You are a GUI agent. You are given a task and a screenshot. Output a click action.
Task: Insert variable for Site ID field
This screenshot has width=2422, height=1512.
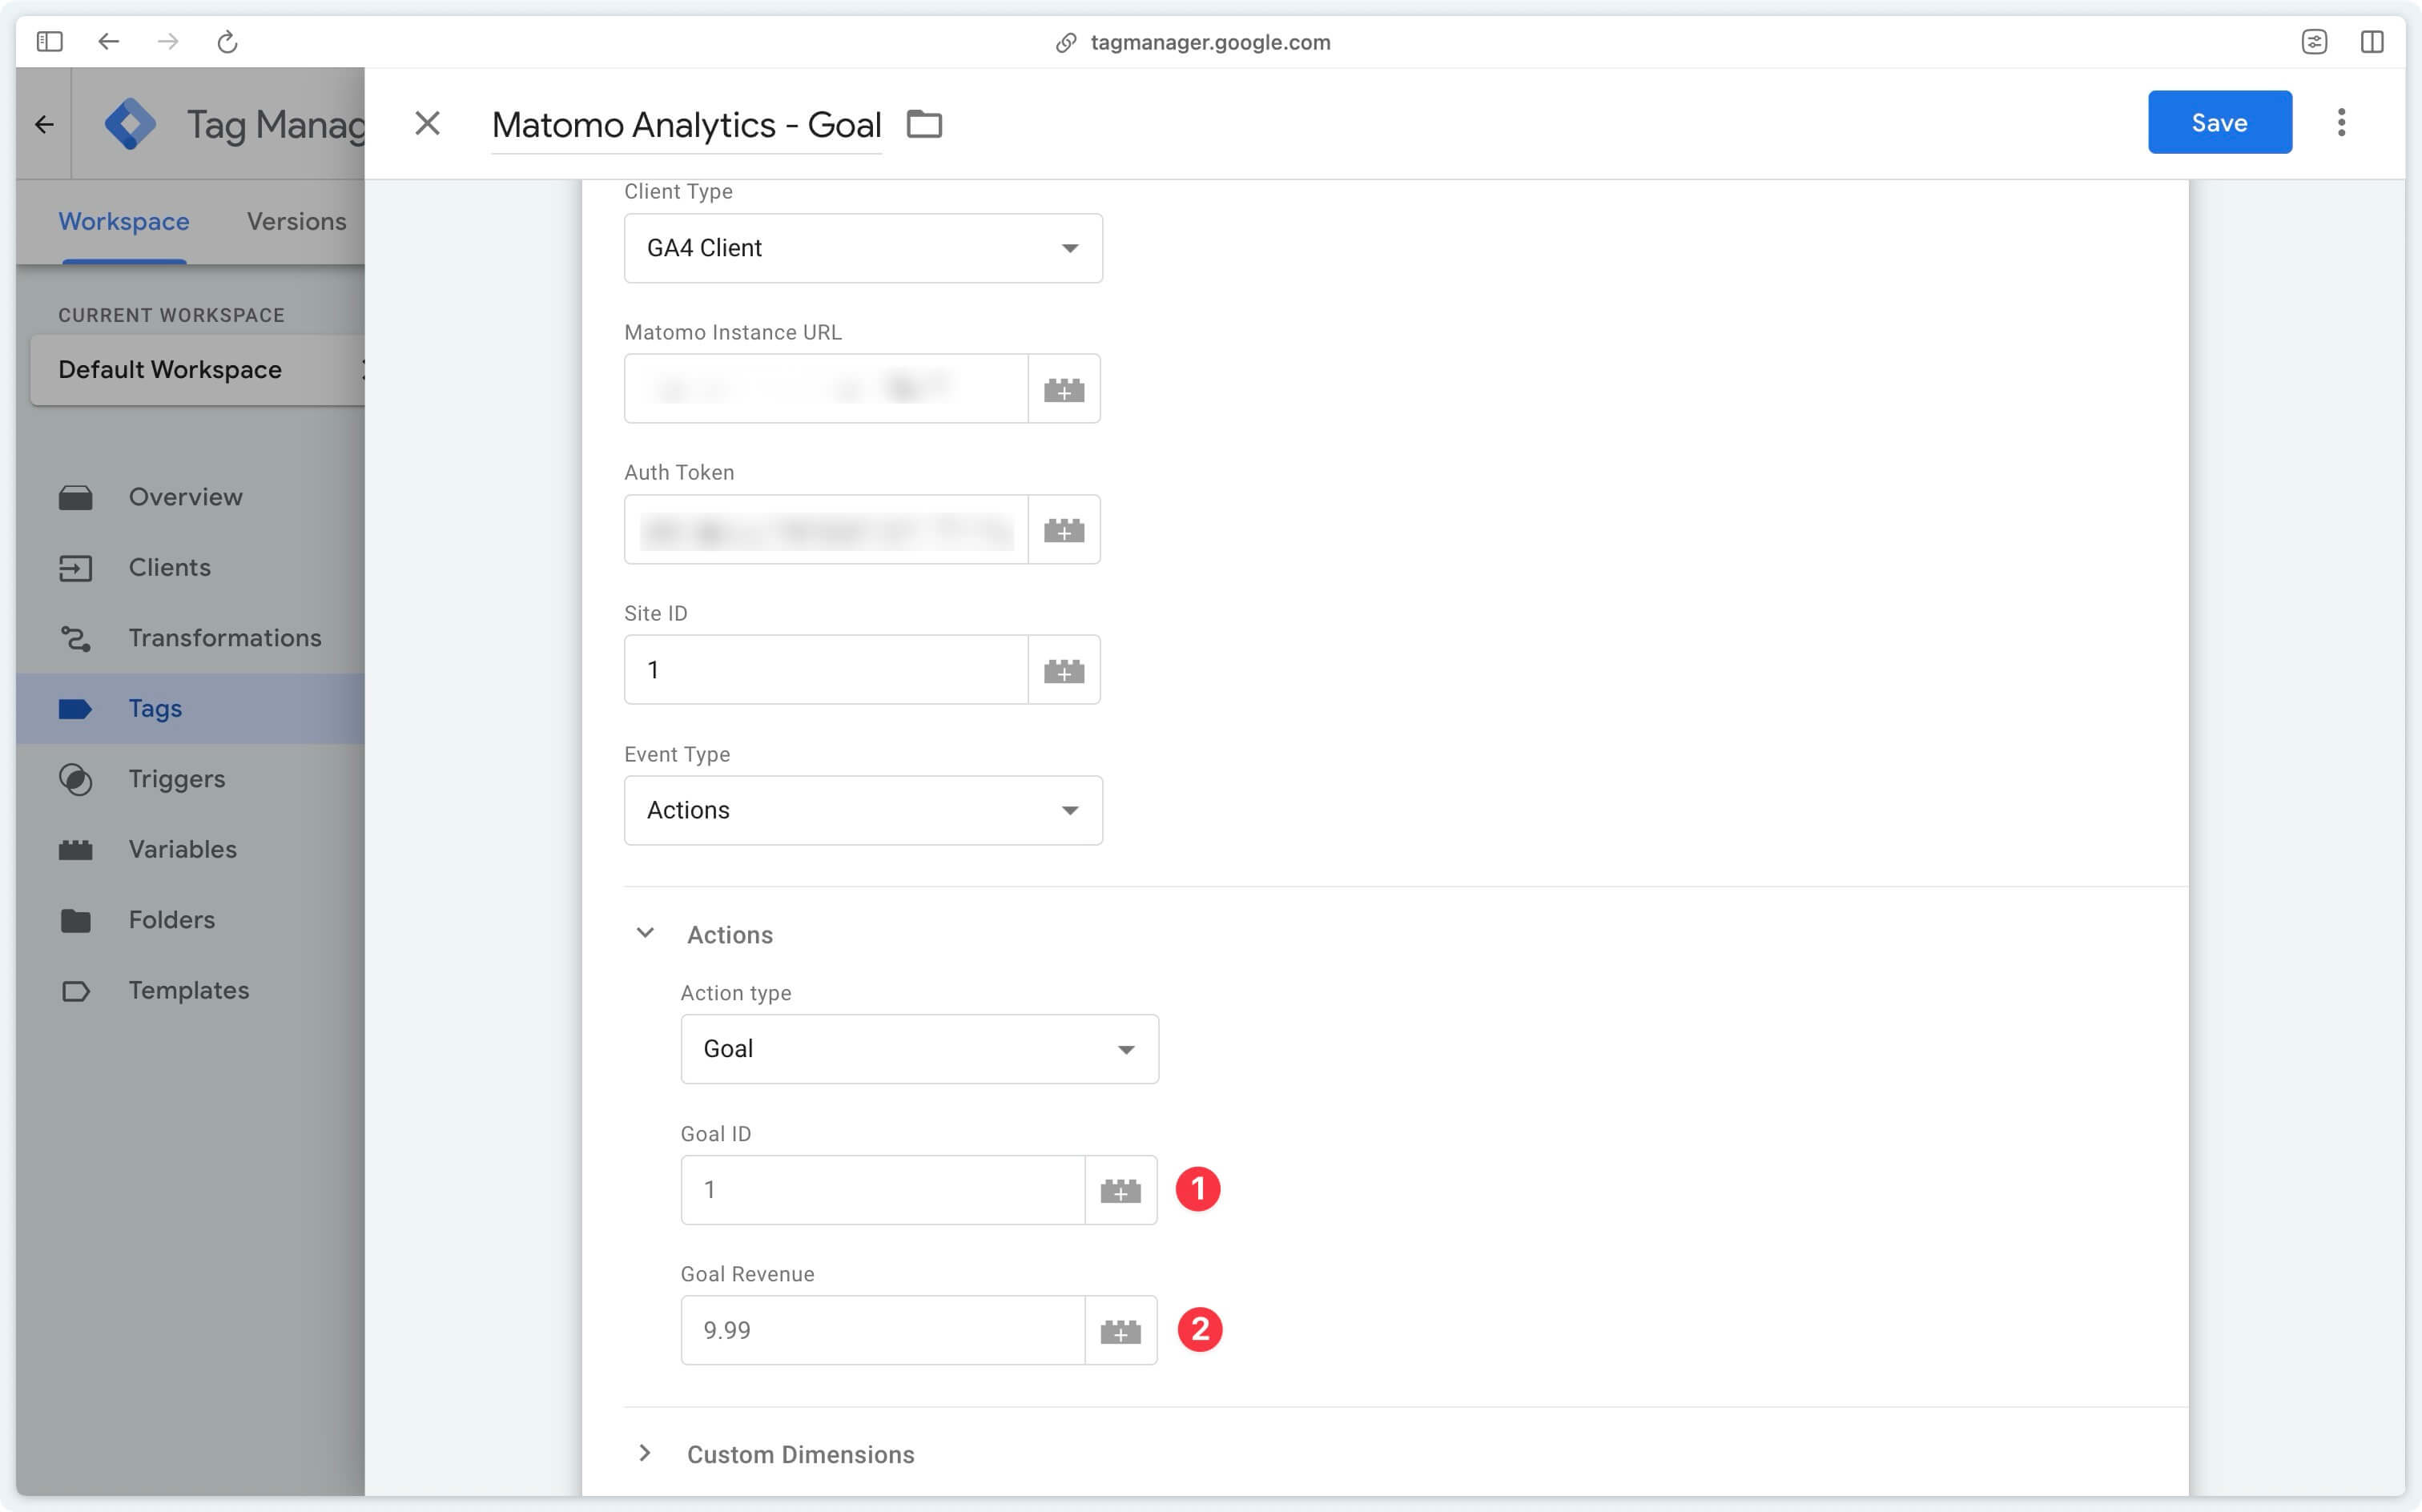click(1064, 670)
